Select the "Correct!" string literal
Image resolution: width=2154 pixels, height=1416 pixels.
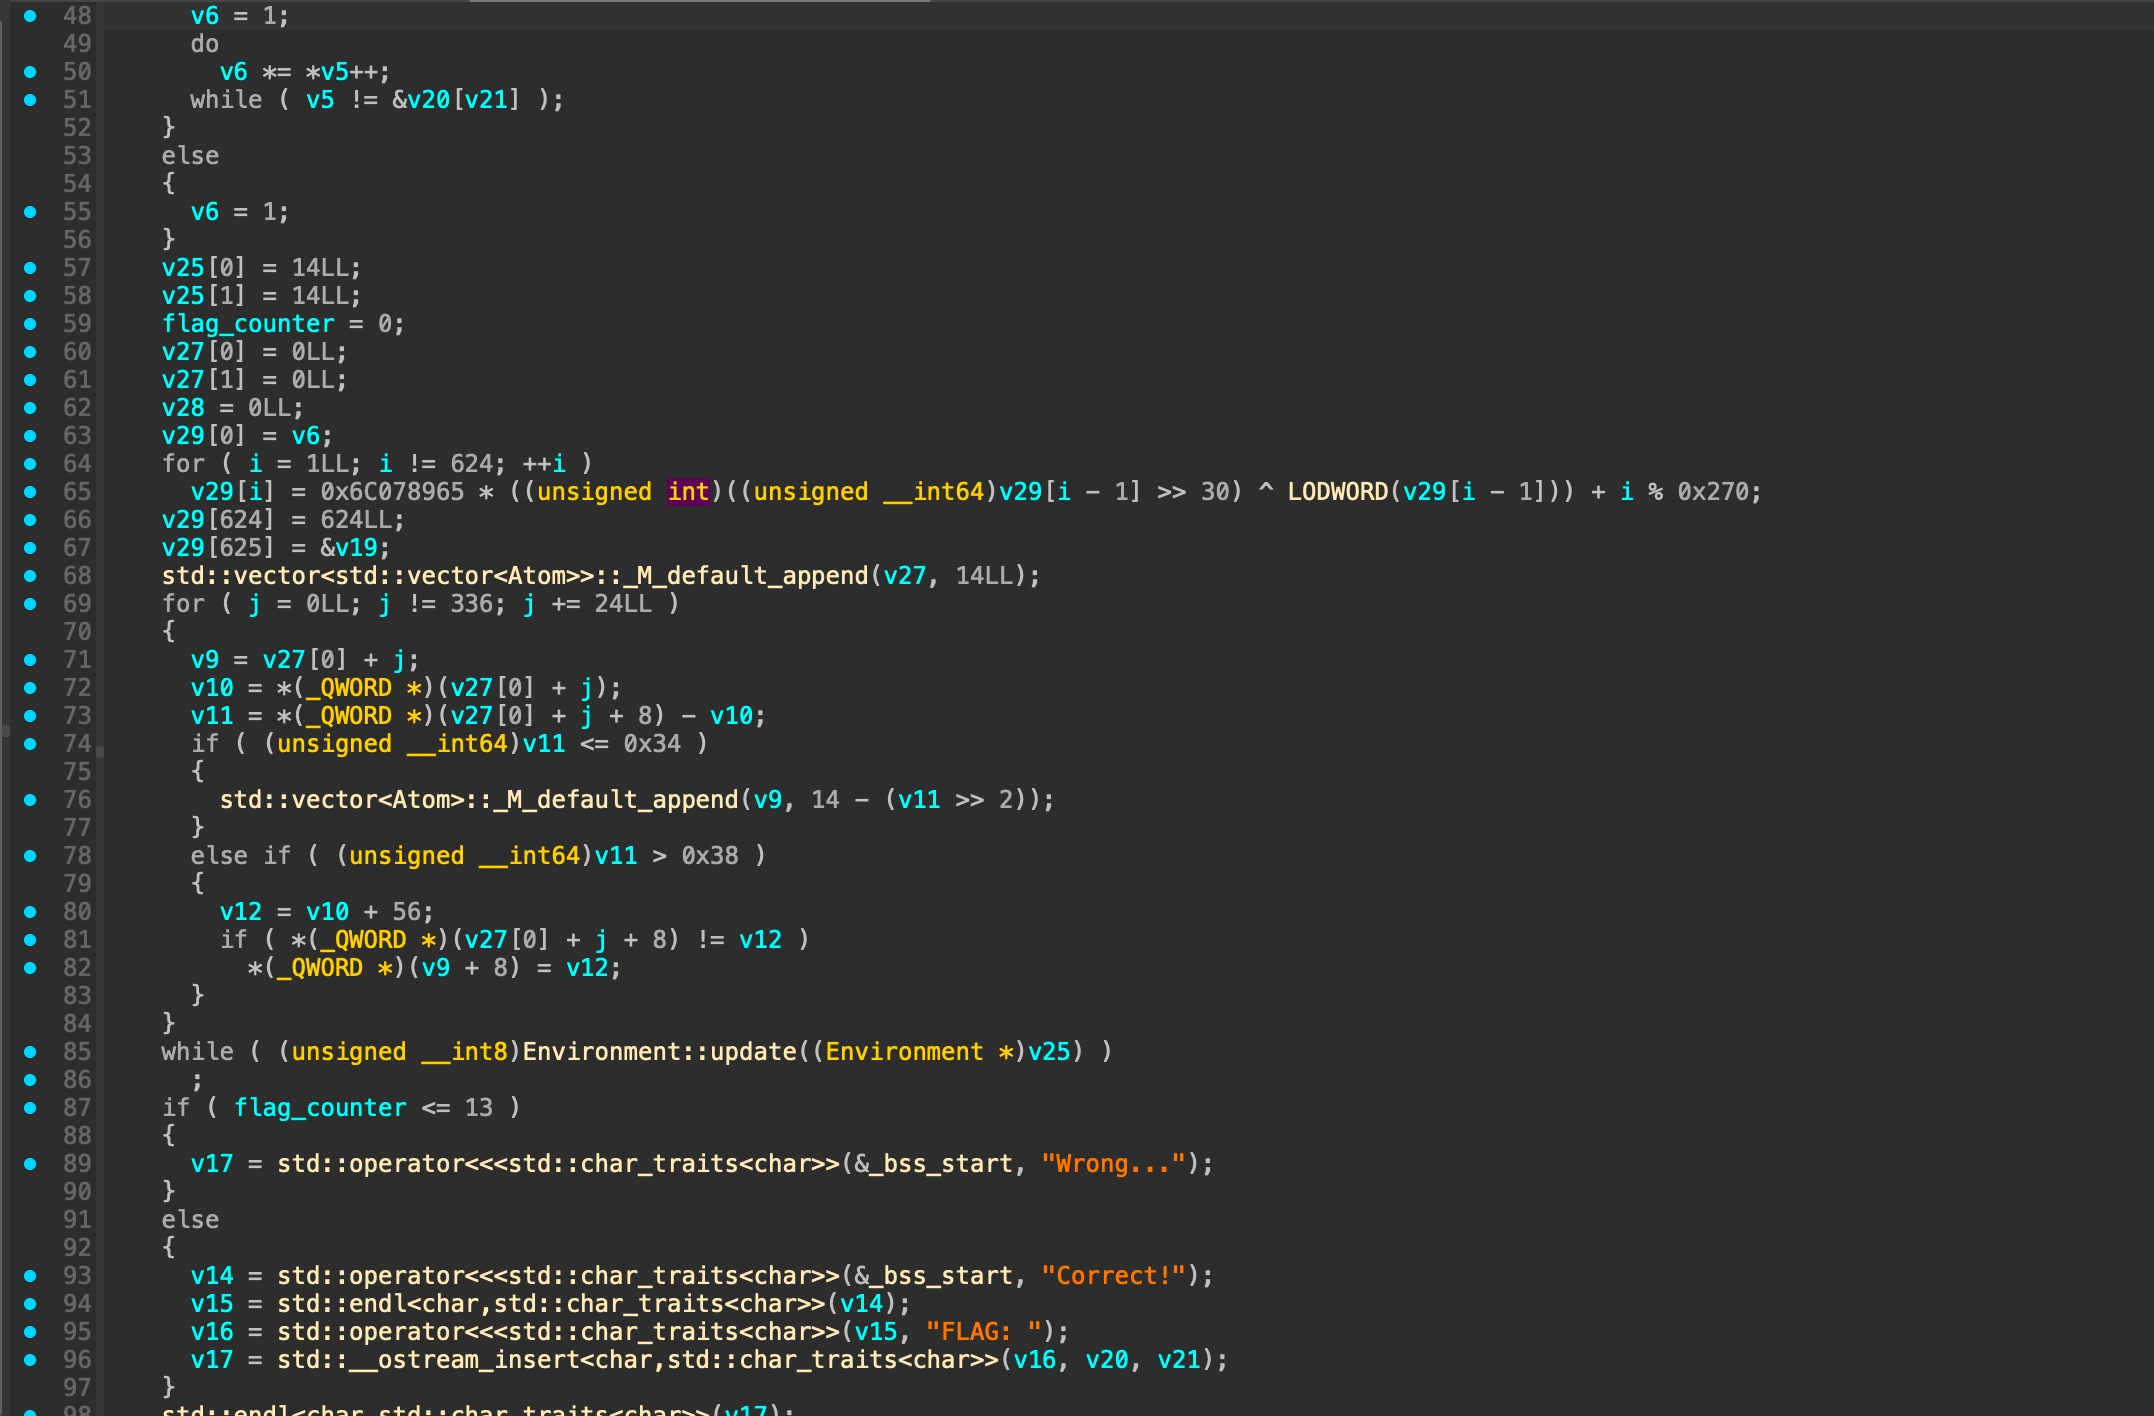[x=1112, y=1276]
